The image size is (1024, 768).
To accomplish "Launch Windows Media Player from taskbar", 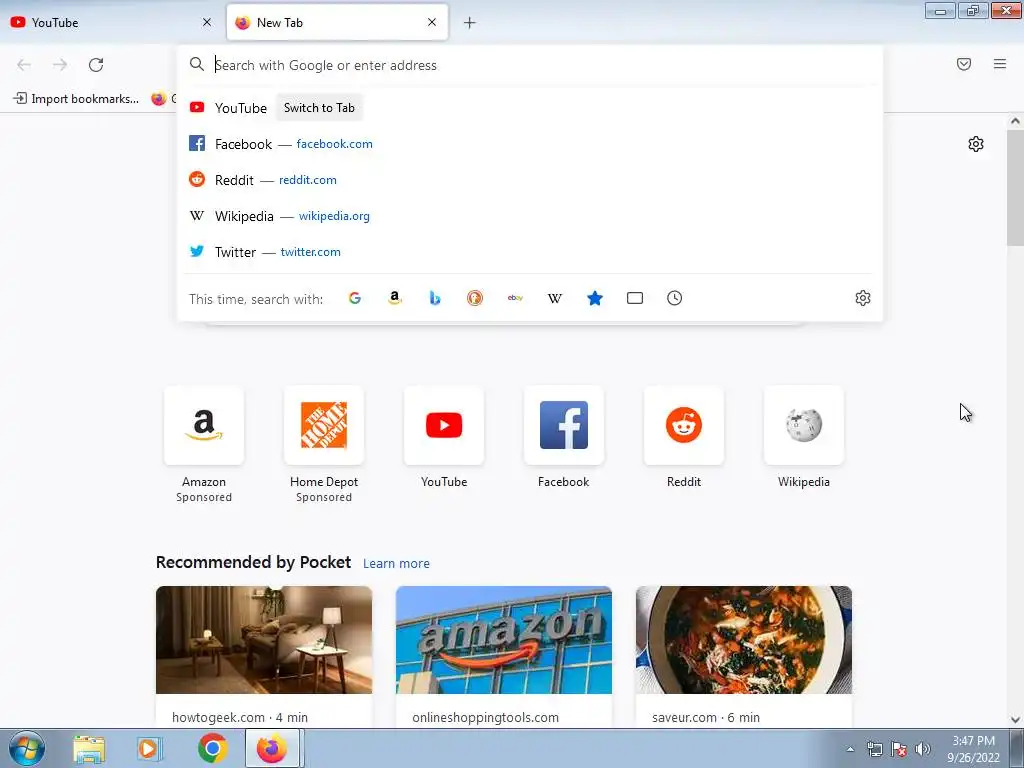I will pos(149,749).
